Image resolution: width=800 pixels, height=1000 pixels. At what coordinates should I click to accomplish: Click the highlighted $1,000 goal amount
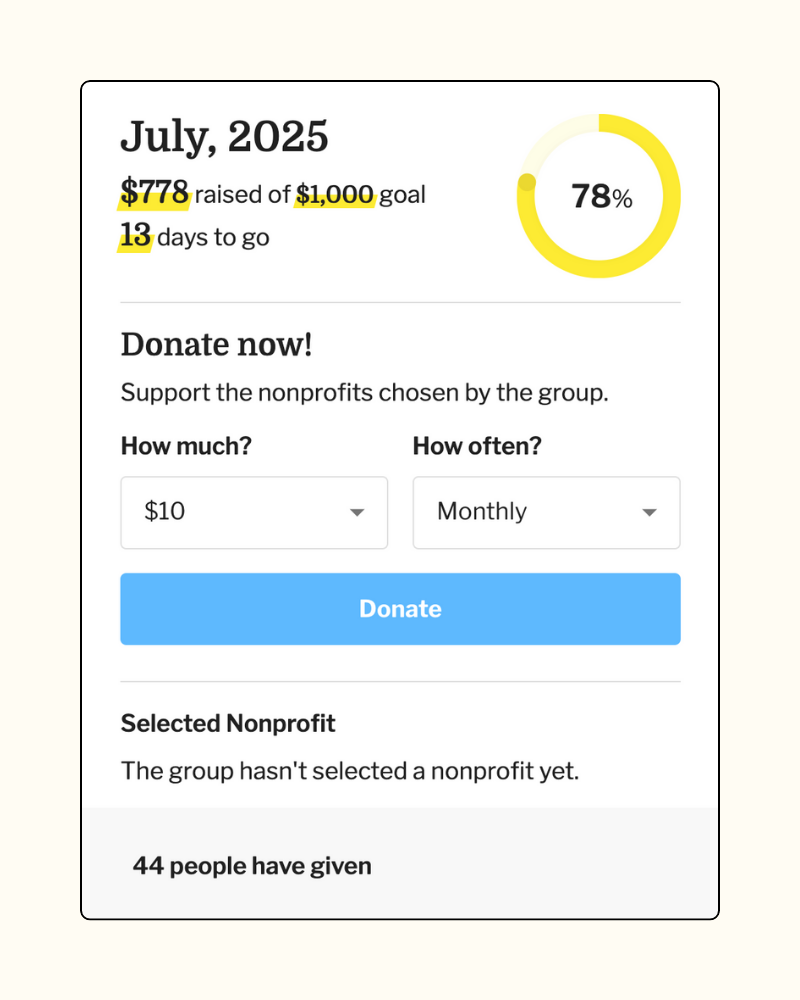coord(334,195)
